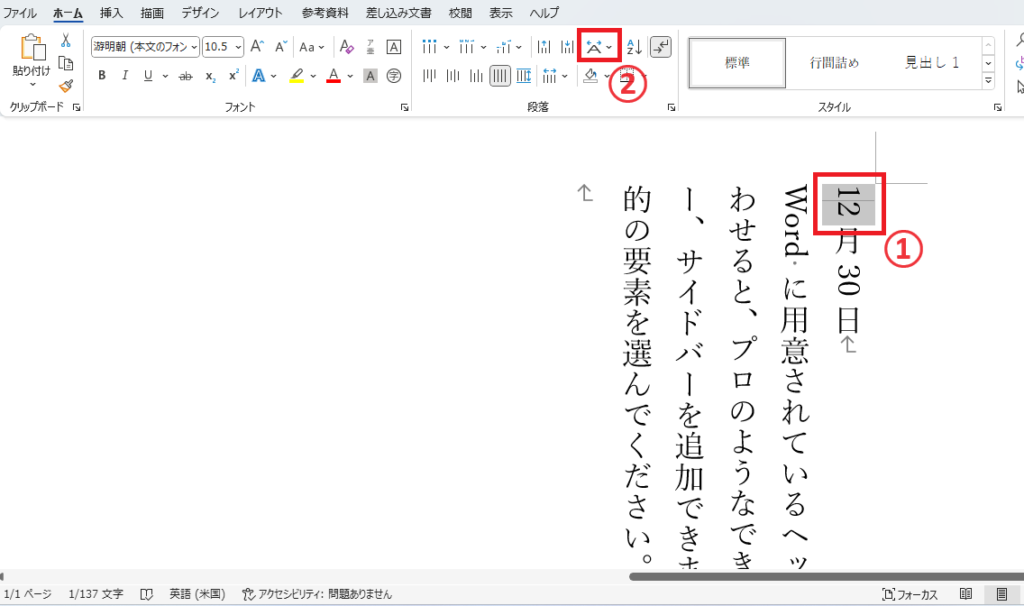Apply the 行間詰め style
This screenshot has height=606, width=1024.
[834, 63]
